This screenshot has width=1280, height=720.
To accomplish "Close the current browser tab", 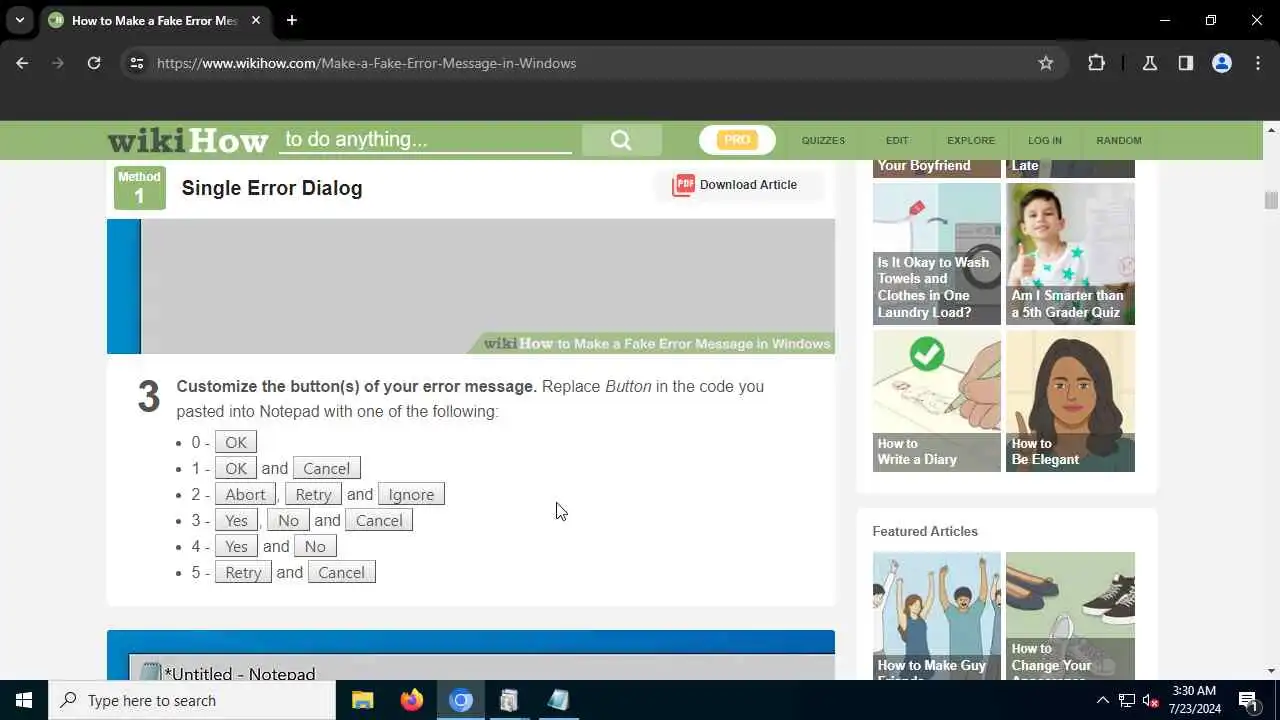I will (256, 20).
